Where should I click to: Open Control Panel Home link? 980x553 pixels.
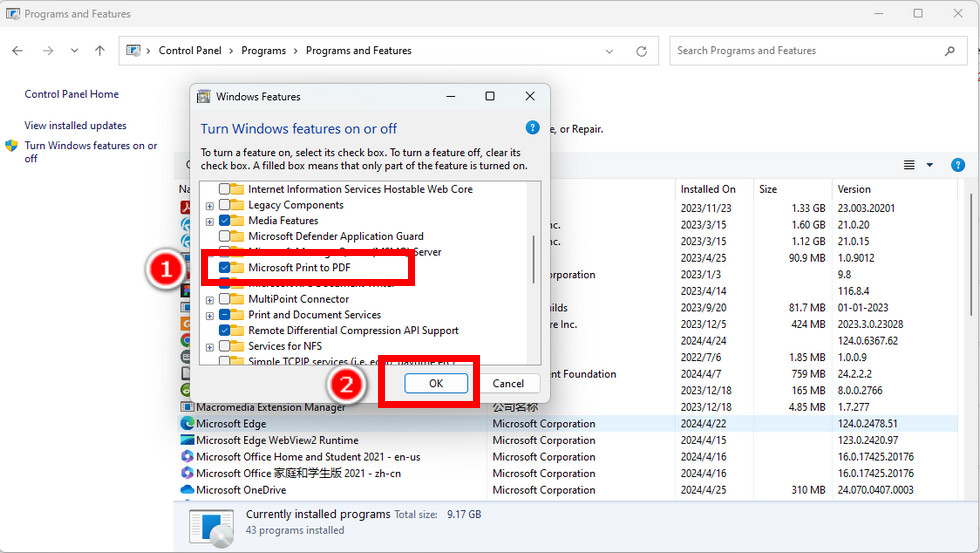(x=71, y=94)
